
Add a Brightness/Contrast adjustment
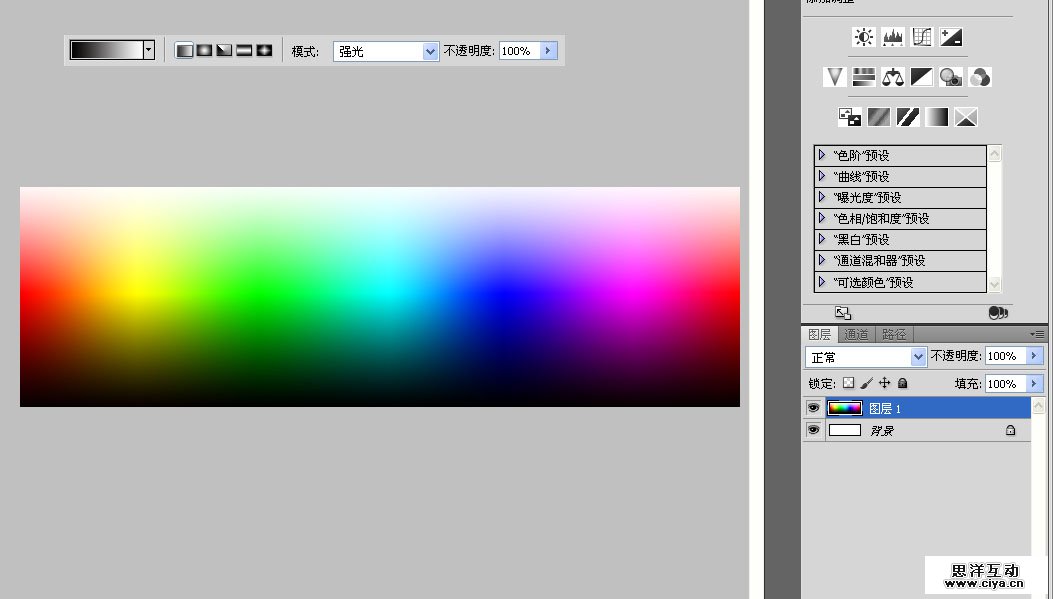864,37
